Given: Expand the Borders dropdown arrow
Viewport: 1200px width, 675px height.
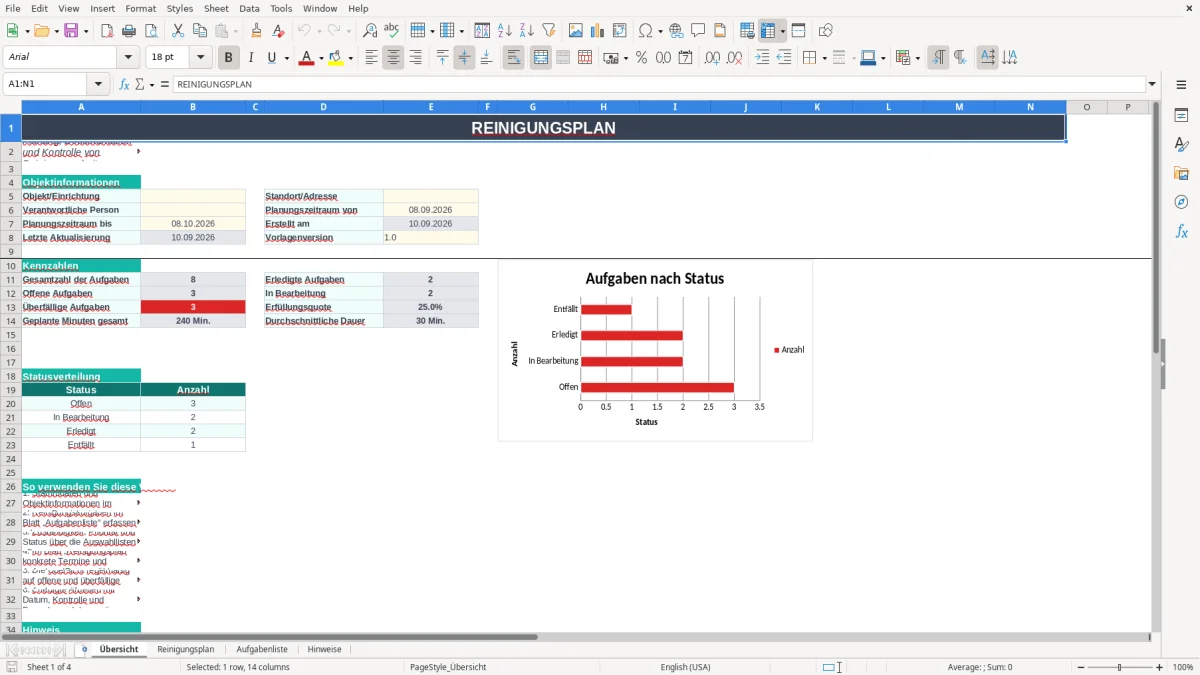Looking at the screenshot, I should [824, 58].
